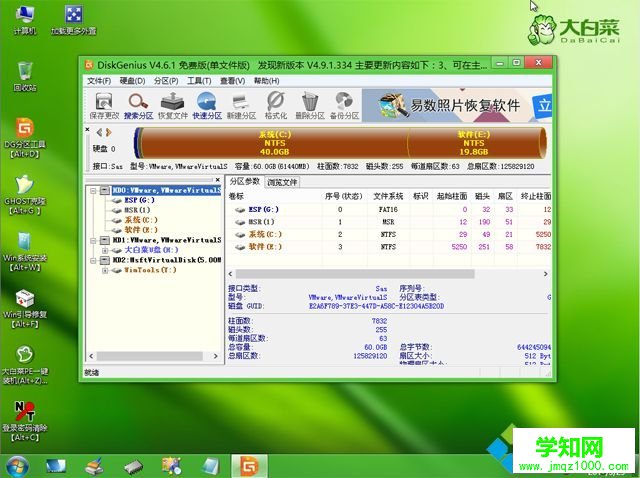Collapse the HD1 VMware disk tree node
This screenshot has height=478, width=640.
93,240
